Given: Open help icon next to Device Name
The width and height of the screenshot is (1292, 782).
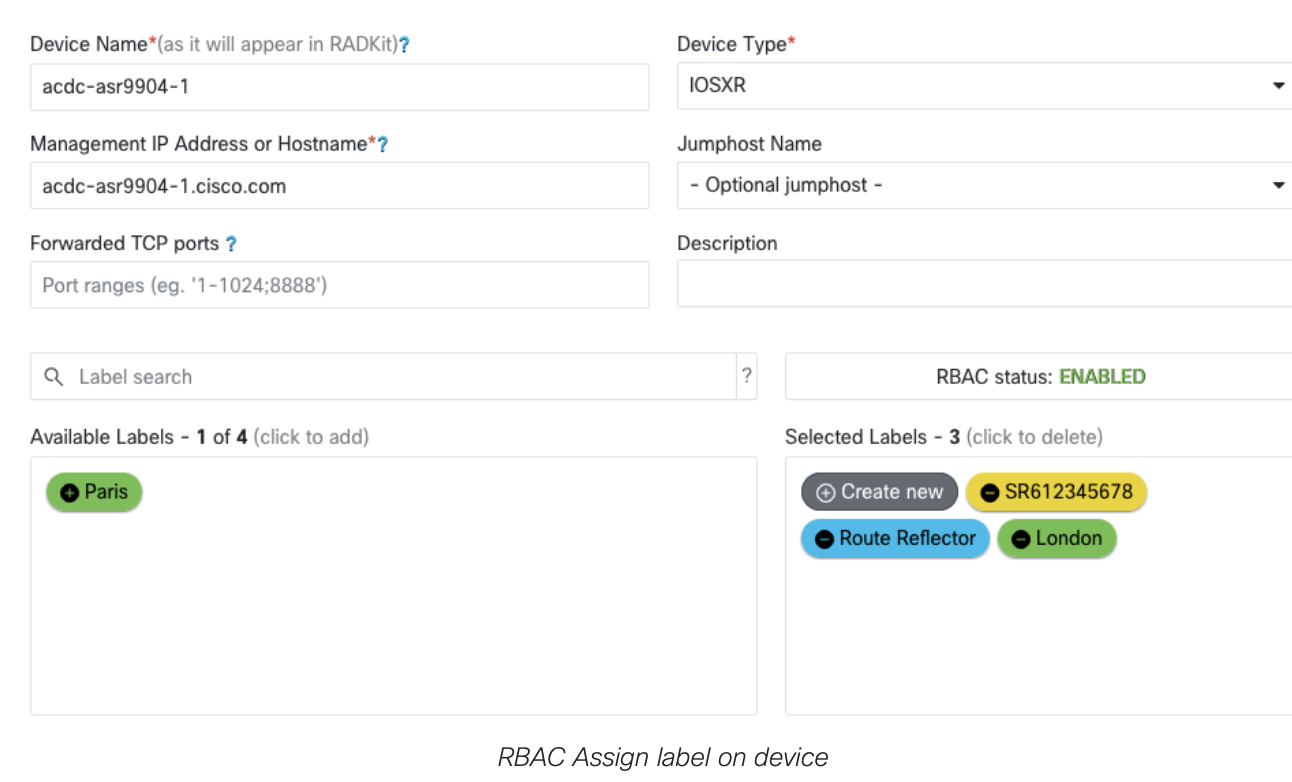Looking at the screenshot, I should coord(404,45).
